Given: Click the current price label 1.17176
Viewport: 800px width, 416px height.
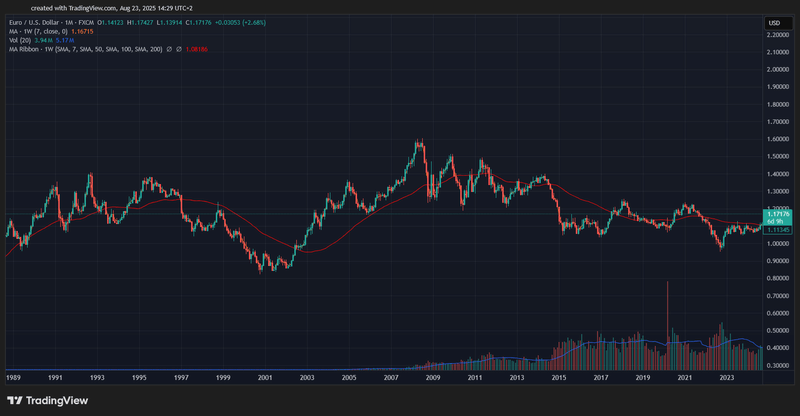Looking at the screenshot, I should coord(778,214).
